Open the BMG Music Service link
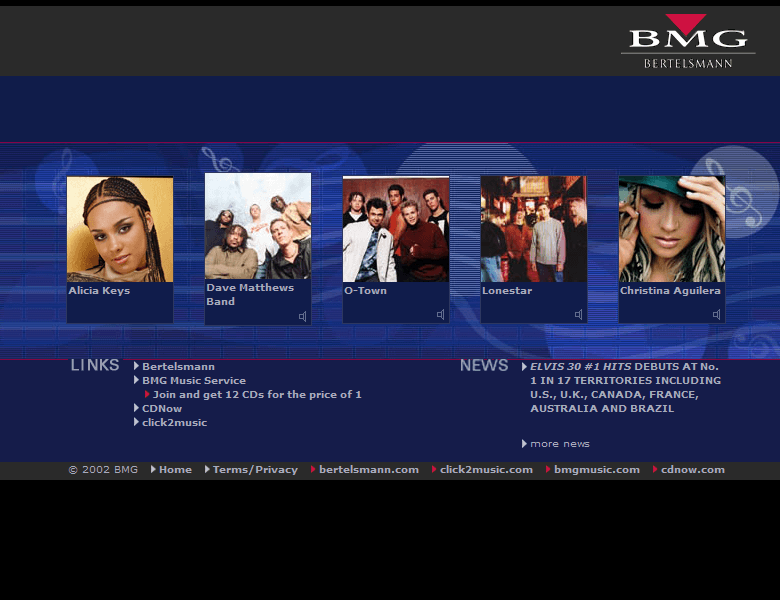This screenshot has width=780, height=600. click(x=194, y=381)
